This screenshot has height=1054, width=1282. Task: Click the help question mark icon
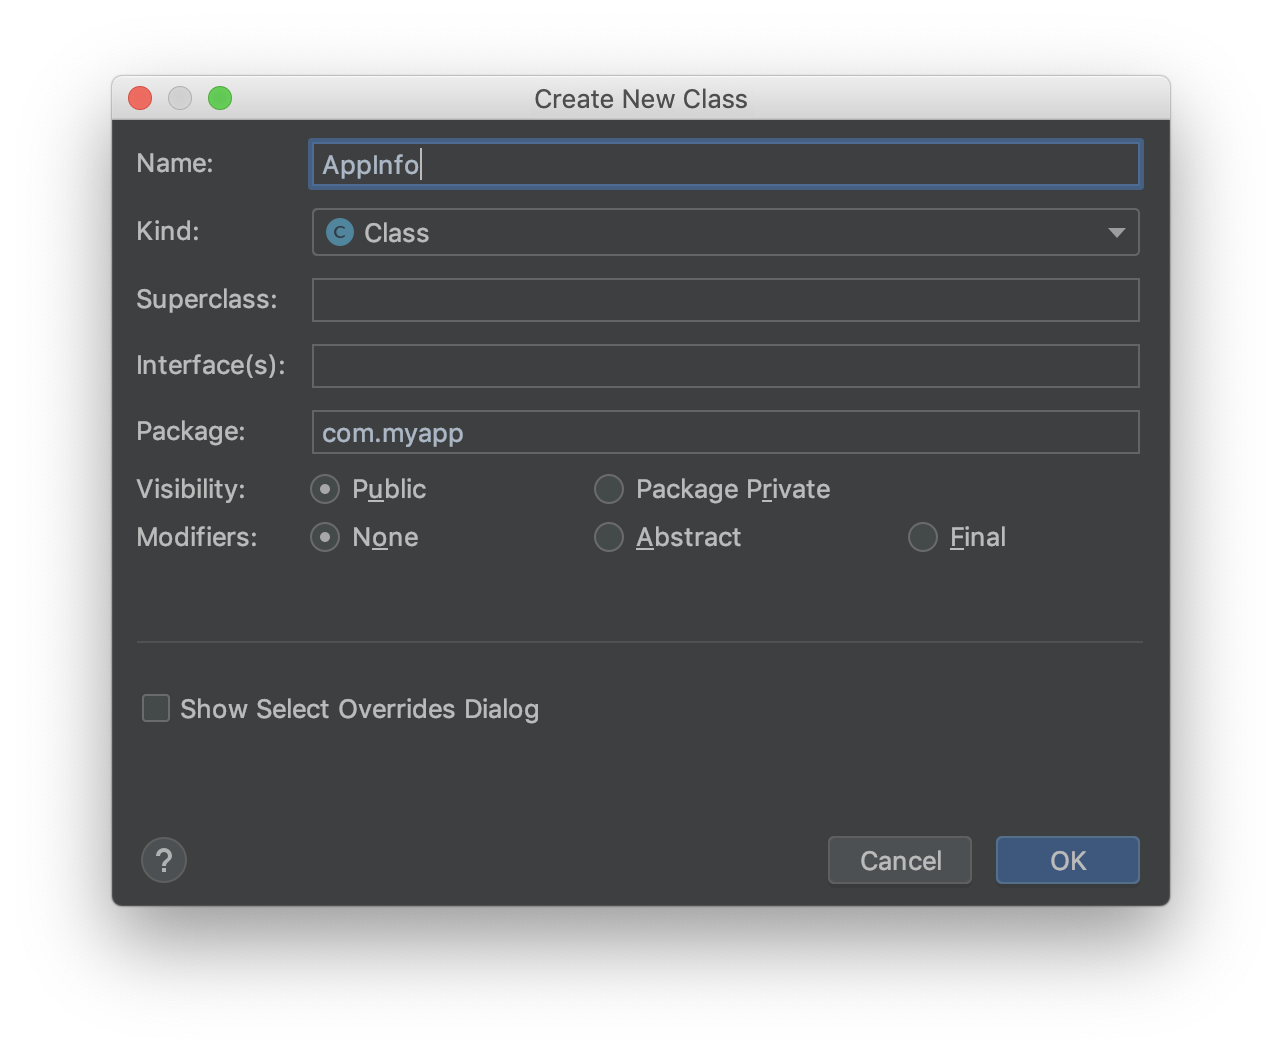point(164,860)
